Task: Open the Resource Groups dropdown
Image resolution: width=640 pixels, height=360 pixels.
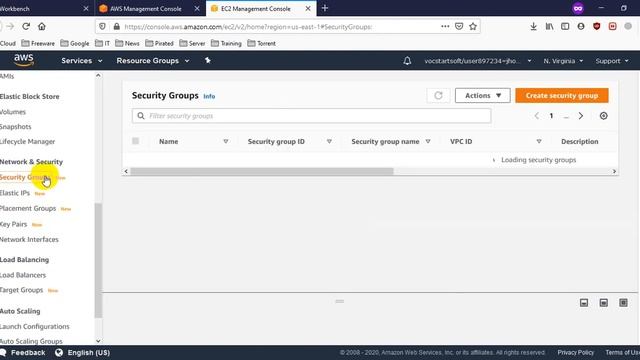Action: [x=153, y=60]
